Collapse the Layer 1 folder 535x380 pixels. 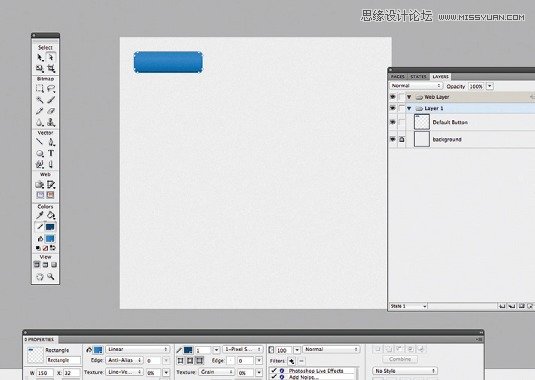point(409,108)
